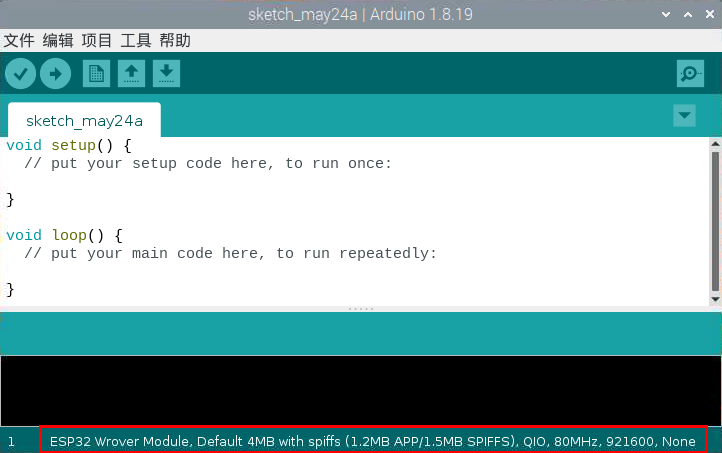Create a new sketch from the toolbar
Screen dimensions: 722x453
click(x=96, y=73)
